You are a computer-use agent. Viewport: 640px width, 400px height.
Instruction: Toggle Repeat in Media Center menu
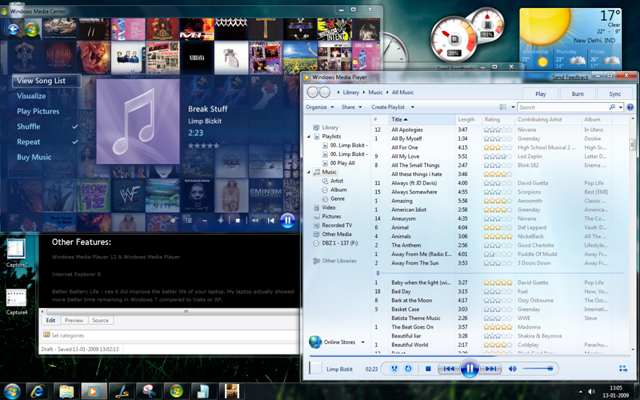[47, 142]
